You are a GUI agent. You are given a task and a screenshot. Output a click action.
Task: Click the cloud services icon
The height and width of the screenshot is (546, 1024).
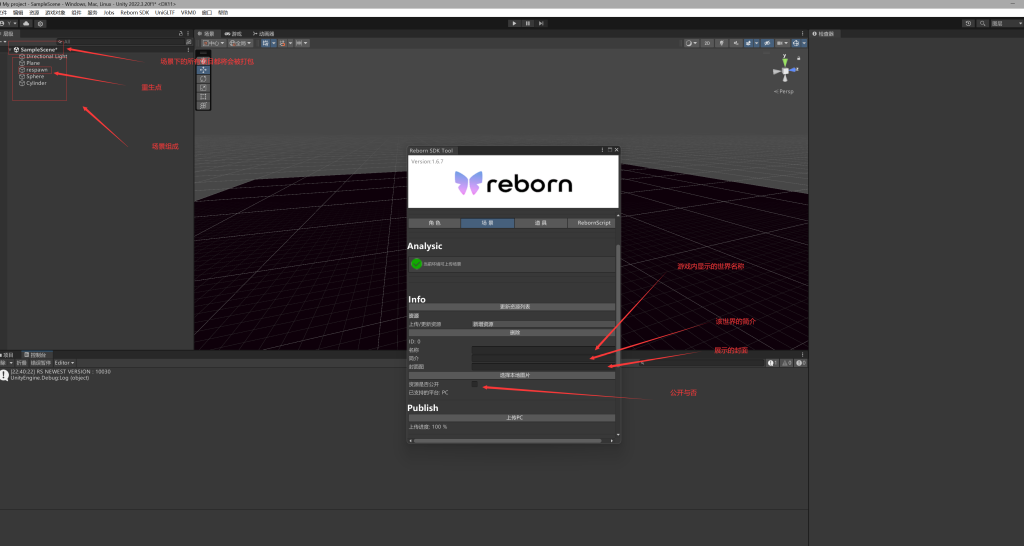(27, 23)
